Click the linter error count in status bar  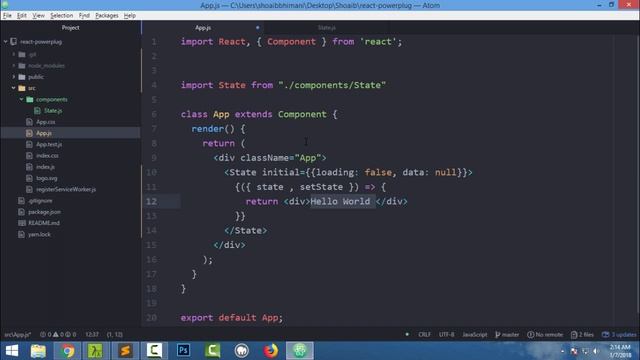tap(46, 335)
